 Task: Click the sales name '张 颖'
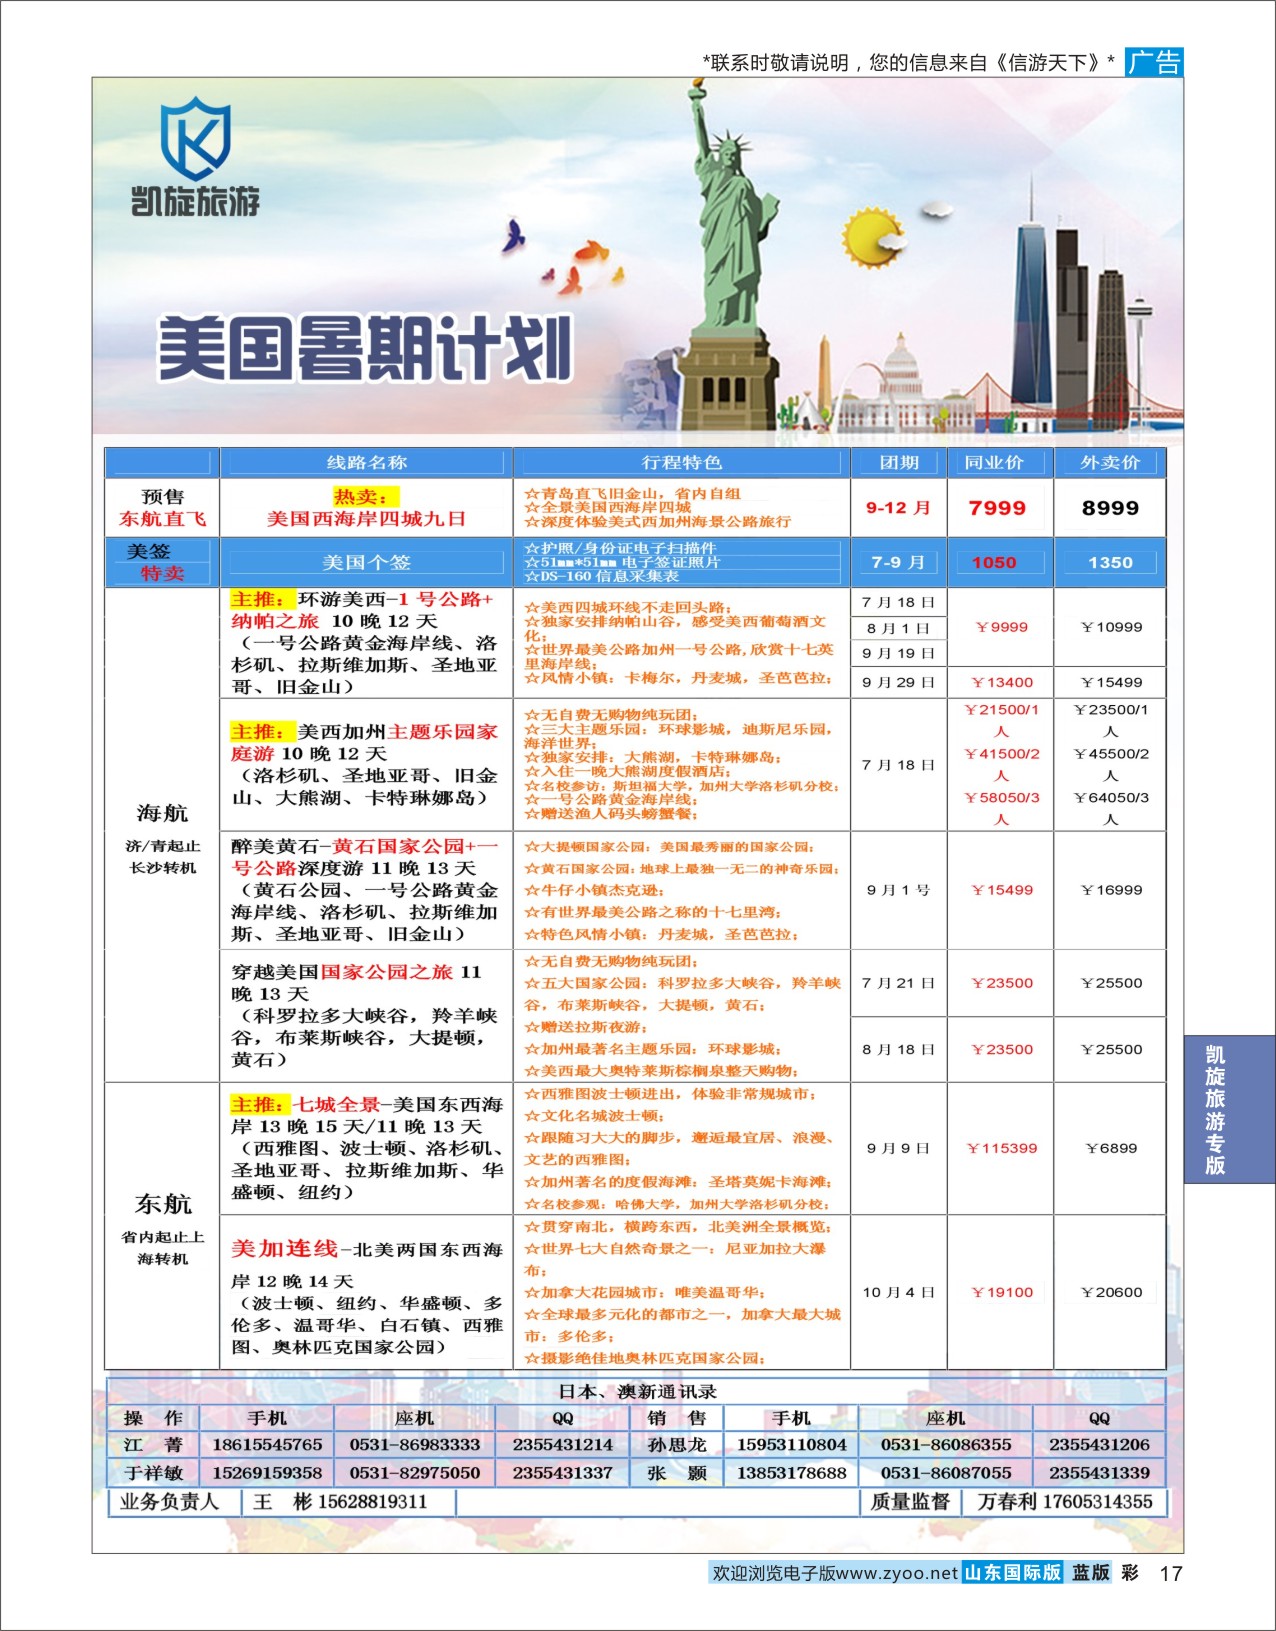pos(677,1473)
